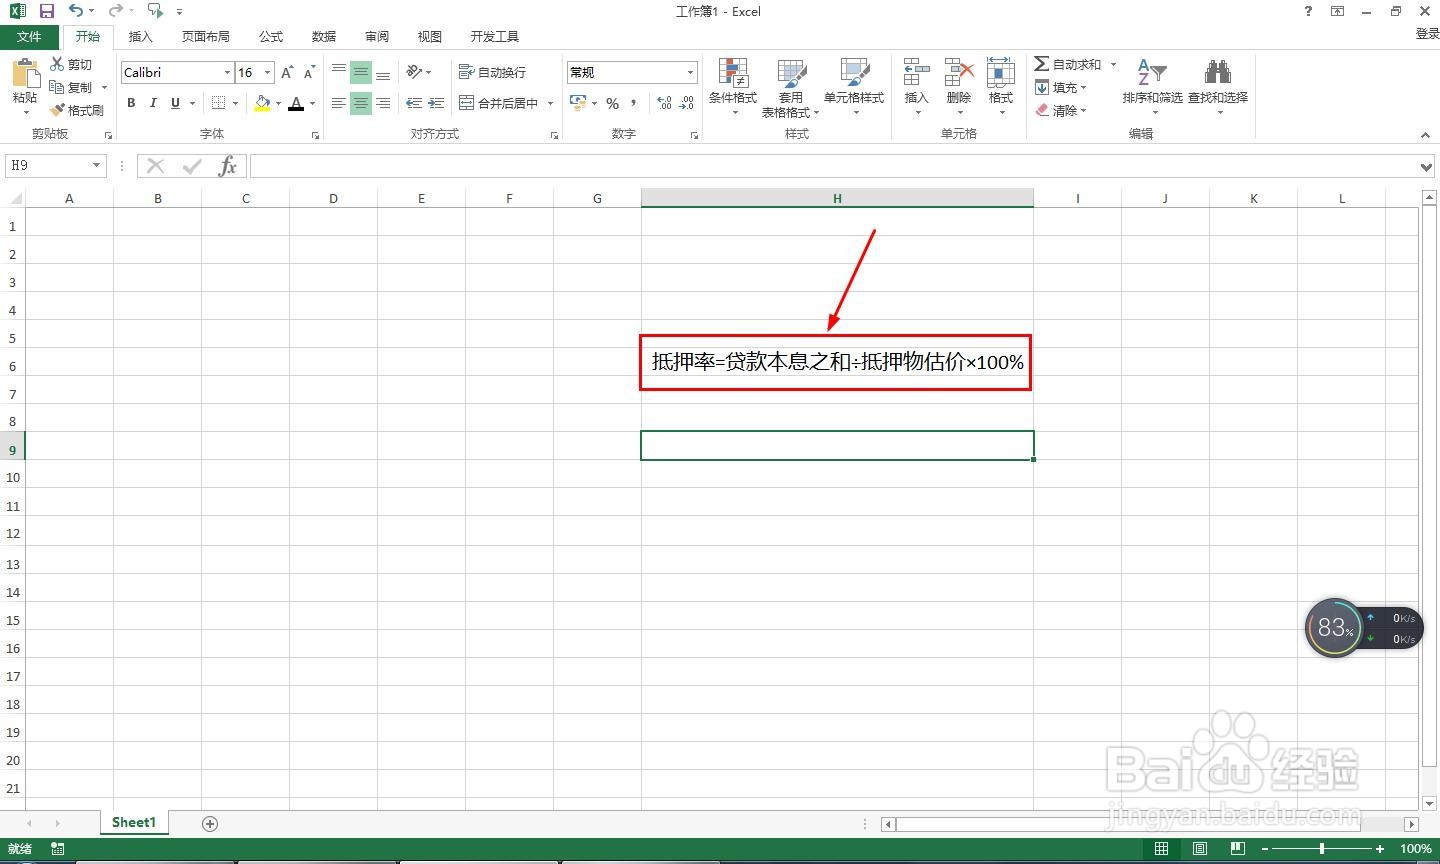Switch to Developer (开发工具) tab
1440x864 pixels.
(x=495, y=36)
